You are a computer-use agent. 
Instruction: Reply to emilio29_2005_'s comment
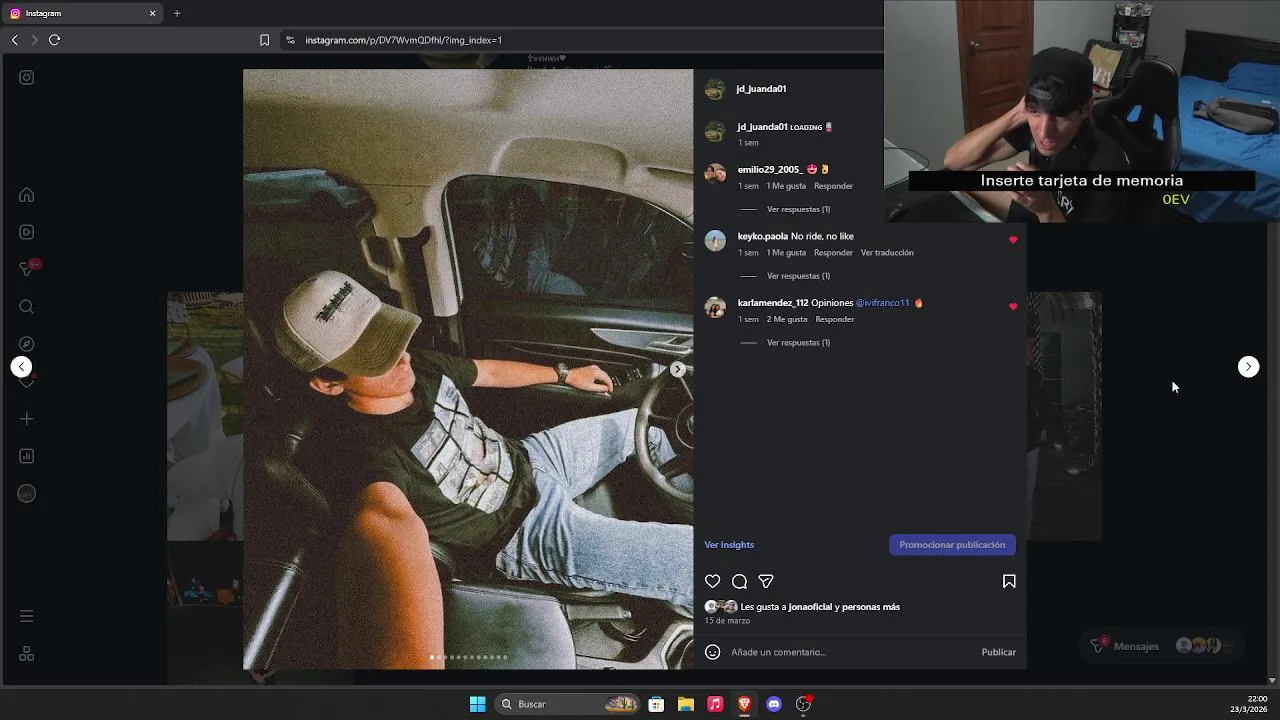click(x=833, y=186)
